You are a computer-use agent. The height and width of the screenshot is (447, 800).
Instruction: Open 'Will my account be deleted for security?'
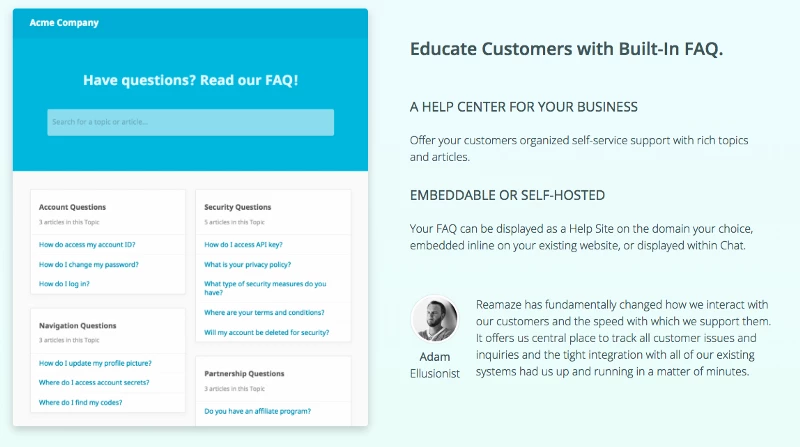(x=266, y=332)
